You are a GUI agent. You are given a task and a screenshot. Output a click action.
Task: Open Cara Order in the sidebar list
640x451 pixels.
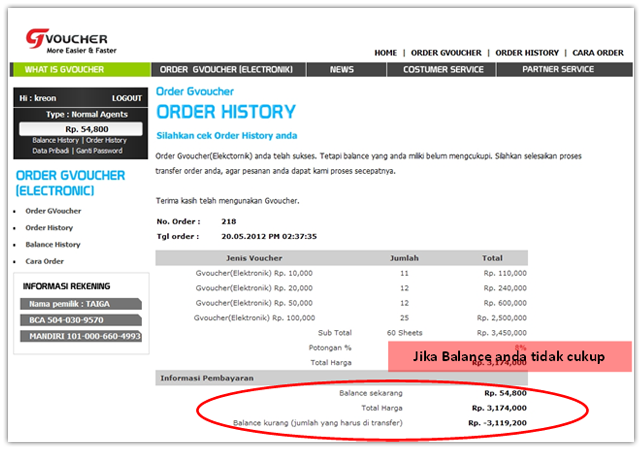tap(44, 261)
